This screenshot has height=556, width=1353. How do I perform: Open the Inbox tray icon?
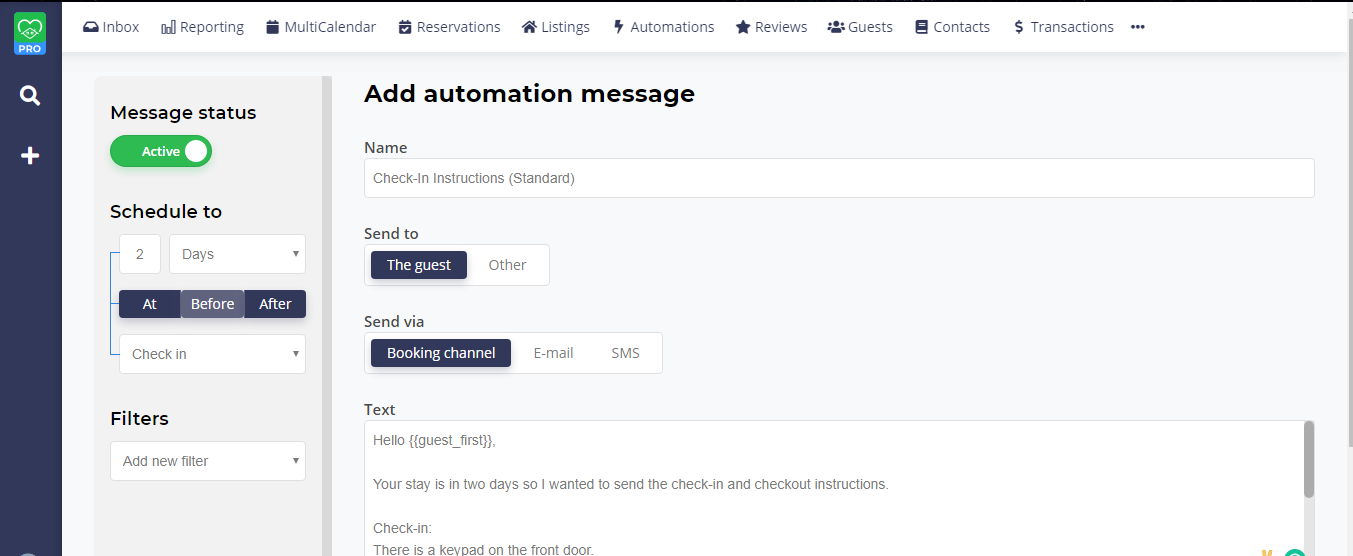(x=91, y=27)
